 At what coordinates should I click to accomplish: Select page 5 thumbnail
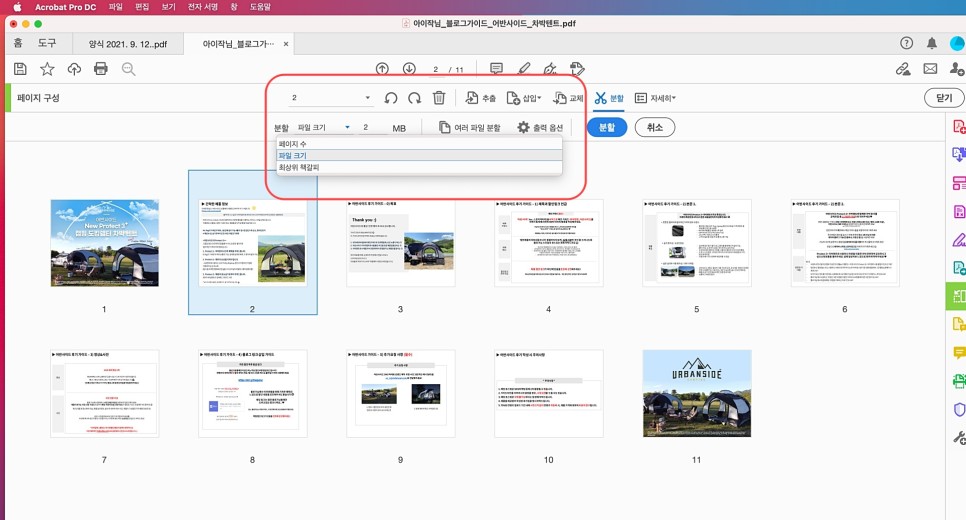697,243
